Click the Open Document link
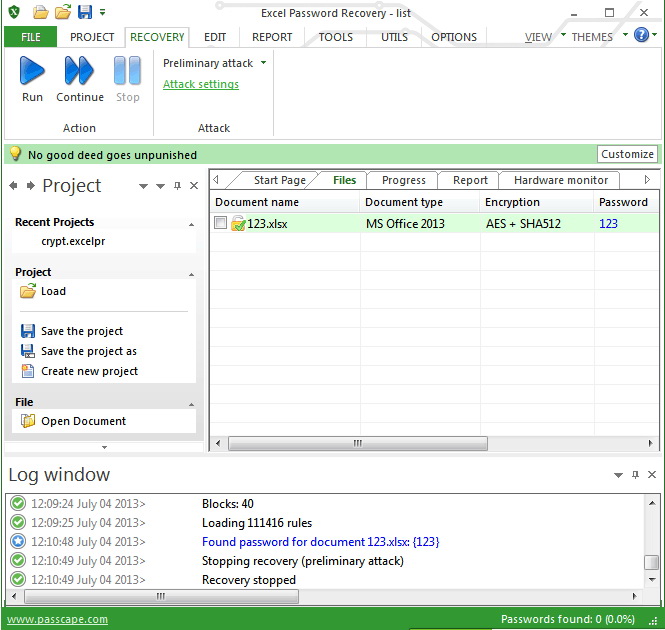The image size is (665, 630). tap(84, 421)
